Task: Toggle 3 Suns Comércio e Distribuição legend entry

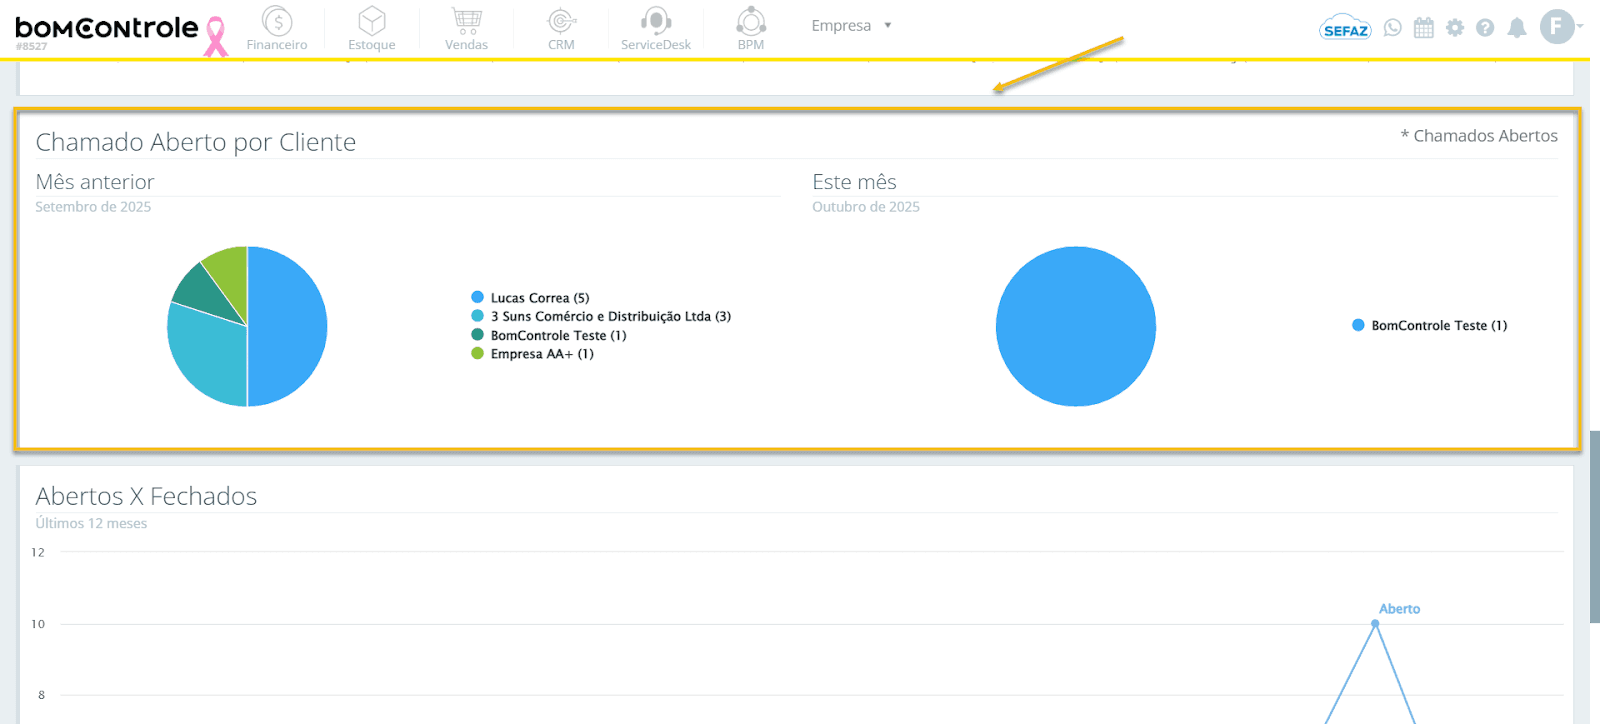Action: point(601,316)
